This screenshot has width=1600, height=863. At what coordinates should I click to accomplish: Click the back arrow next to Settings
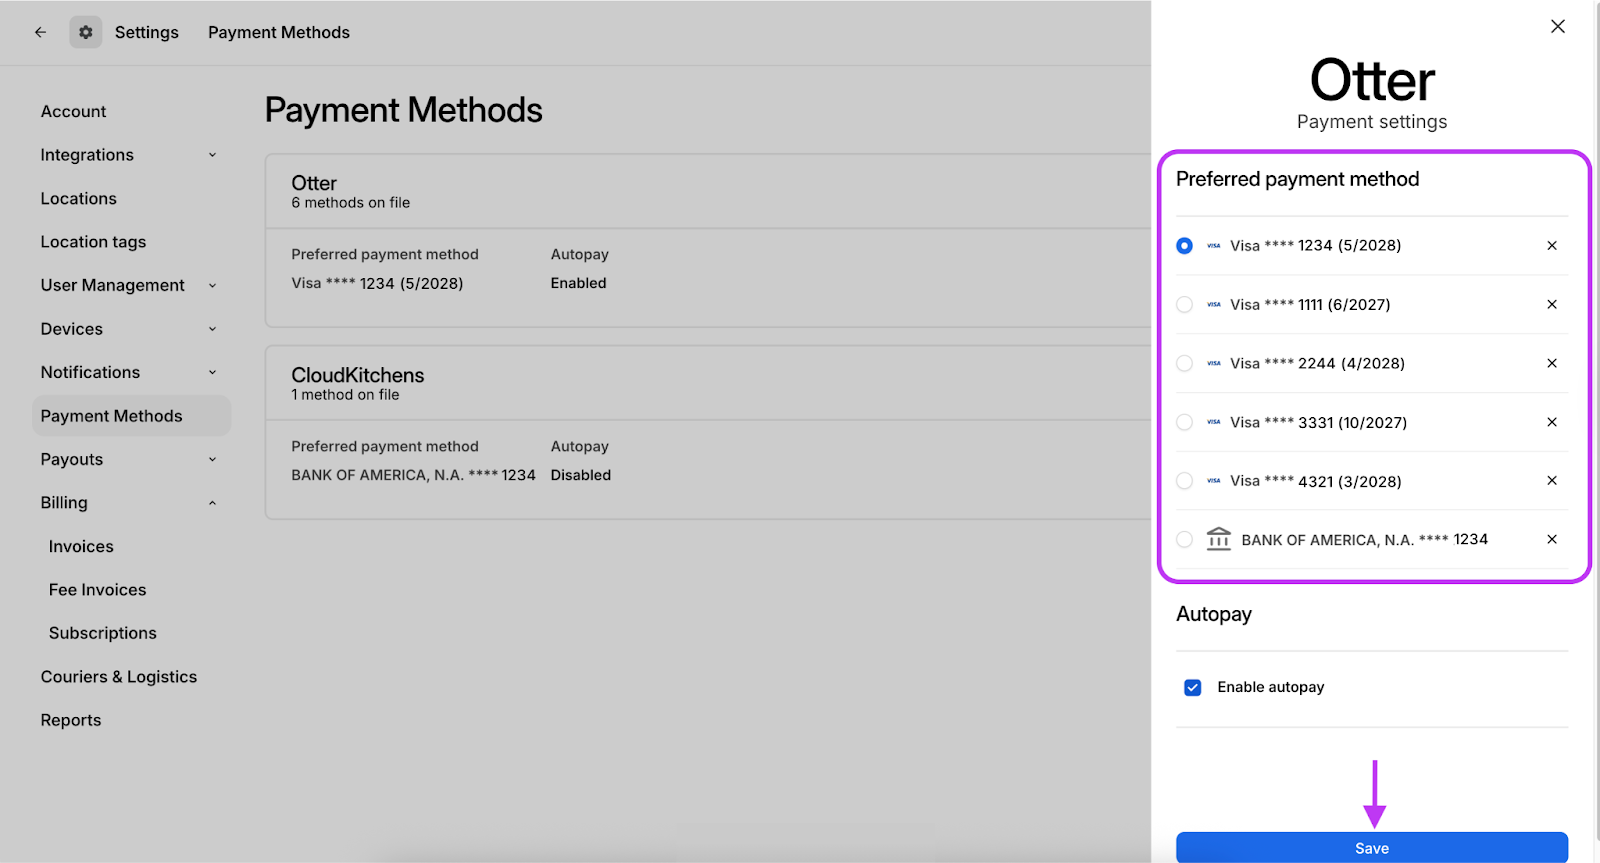pos(40,32)
